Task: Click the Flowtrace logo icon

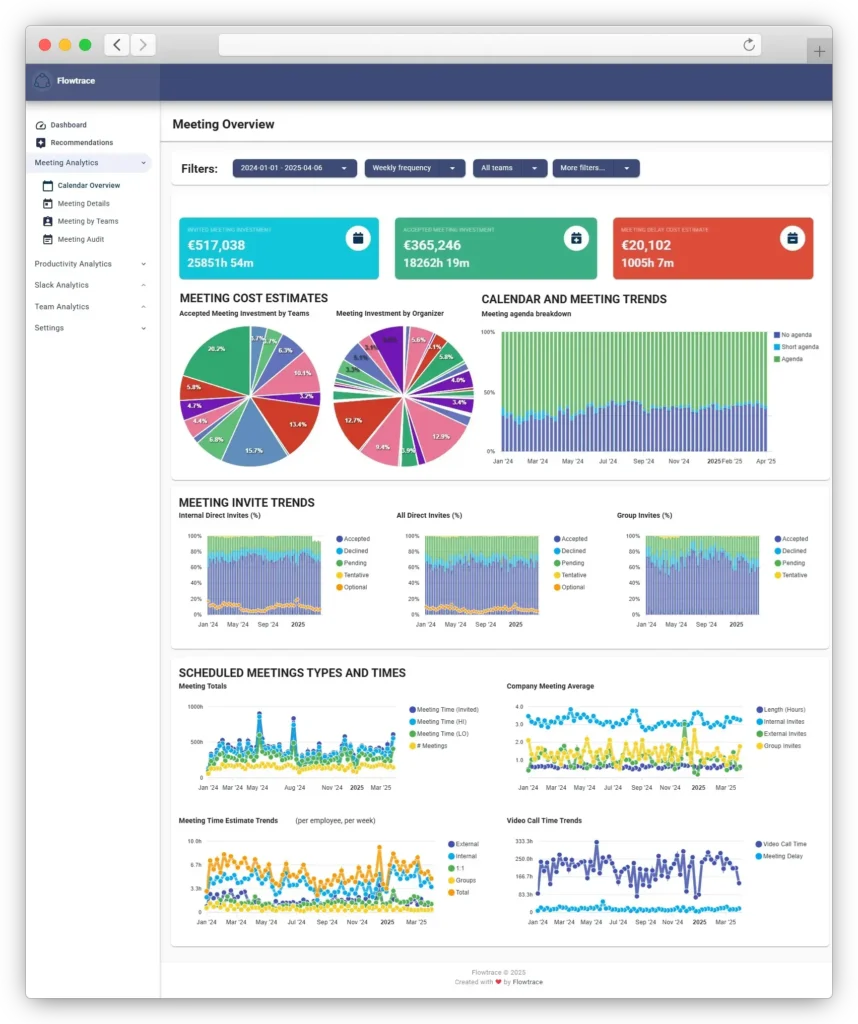Action: click(x=42, y=81)
